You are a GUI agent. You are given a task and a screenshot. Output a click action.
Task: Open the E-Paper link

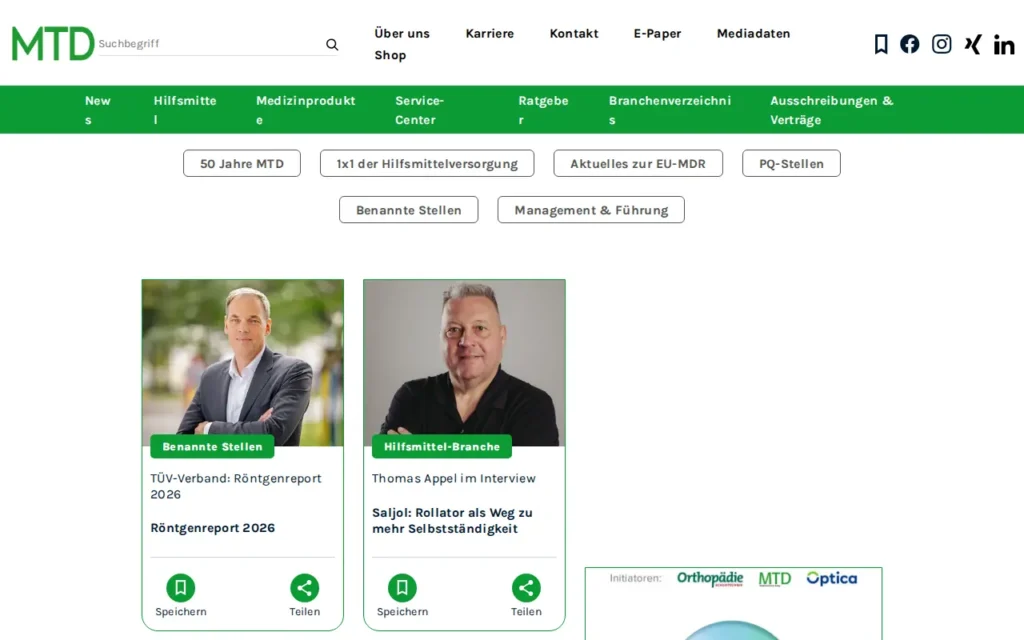pos(657,33)
